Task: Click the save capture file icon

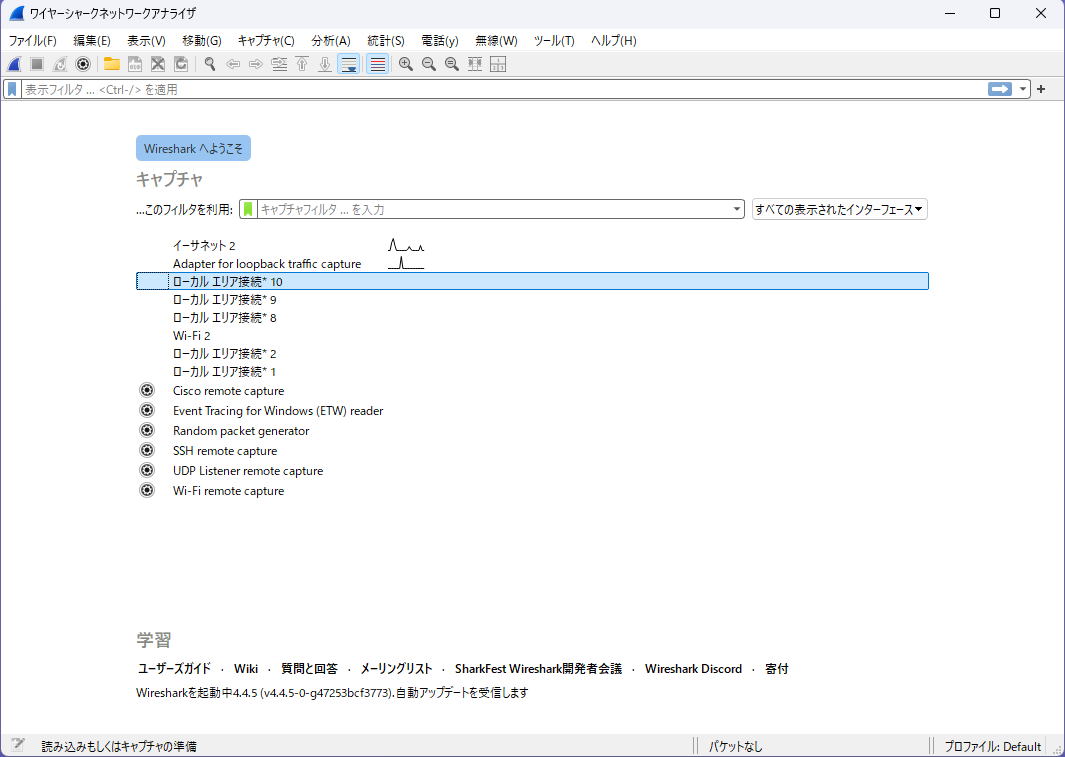Action: [134, 64]
